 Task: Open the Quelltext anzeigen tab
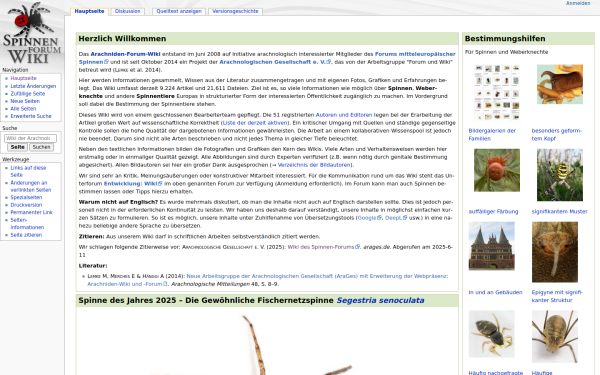tap(179, 11)
